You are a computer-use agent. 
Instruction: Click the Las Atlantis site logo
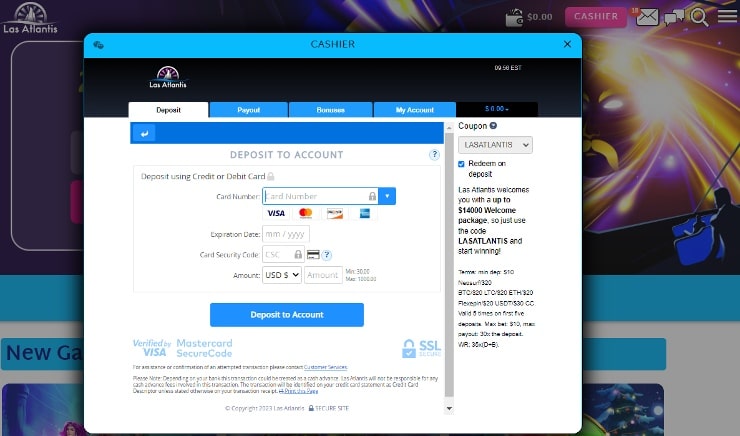coord(30,18)
